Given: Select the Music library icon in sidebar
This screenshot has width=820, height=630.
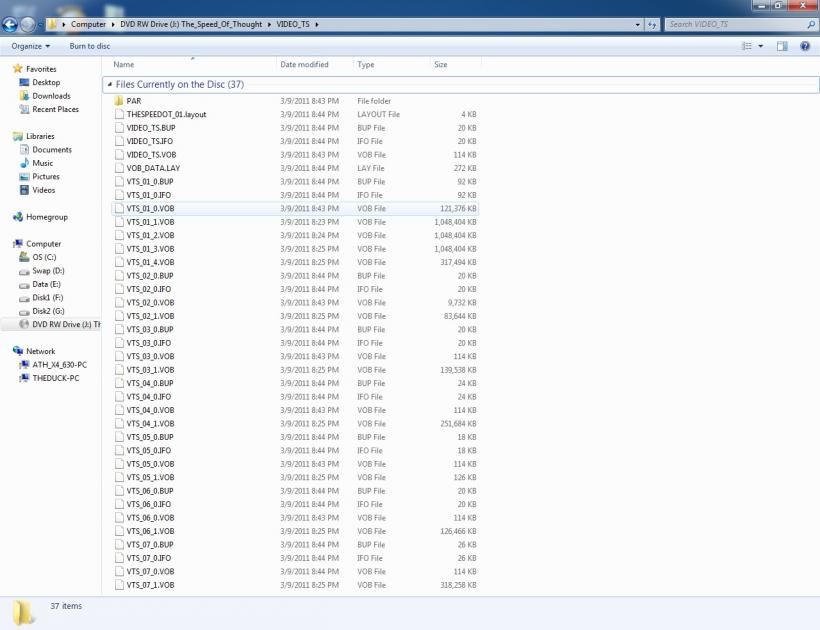Looking at the screenshot, I should pyautogui.click(x=24, y=163).
